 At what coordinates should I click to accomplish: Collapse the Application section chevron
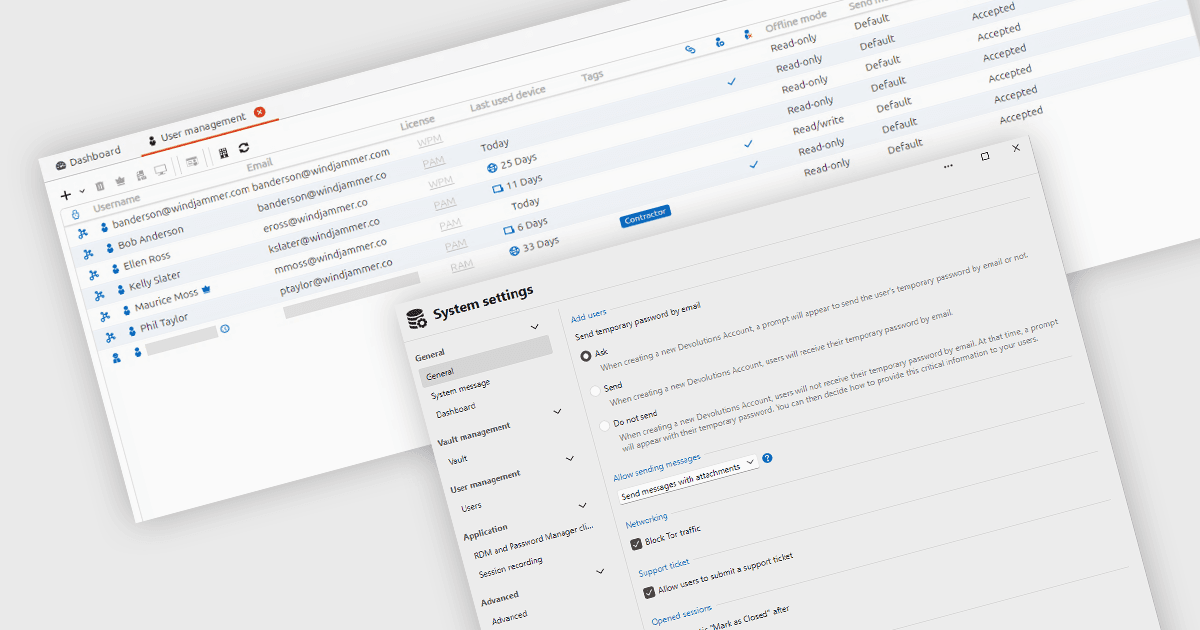point(583,506)
